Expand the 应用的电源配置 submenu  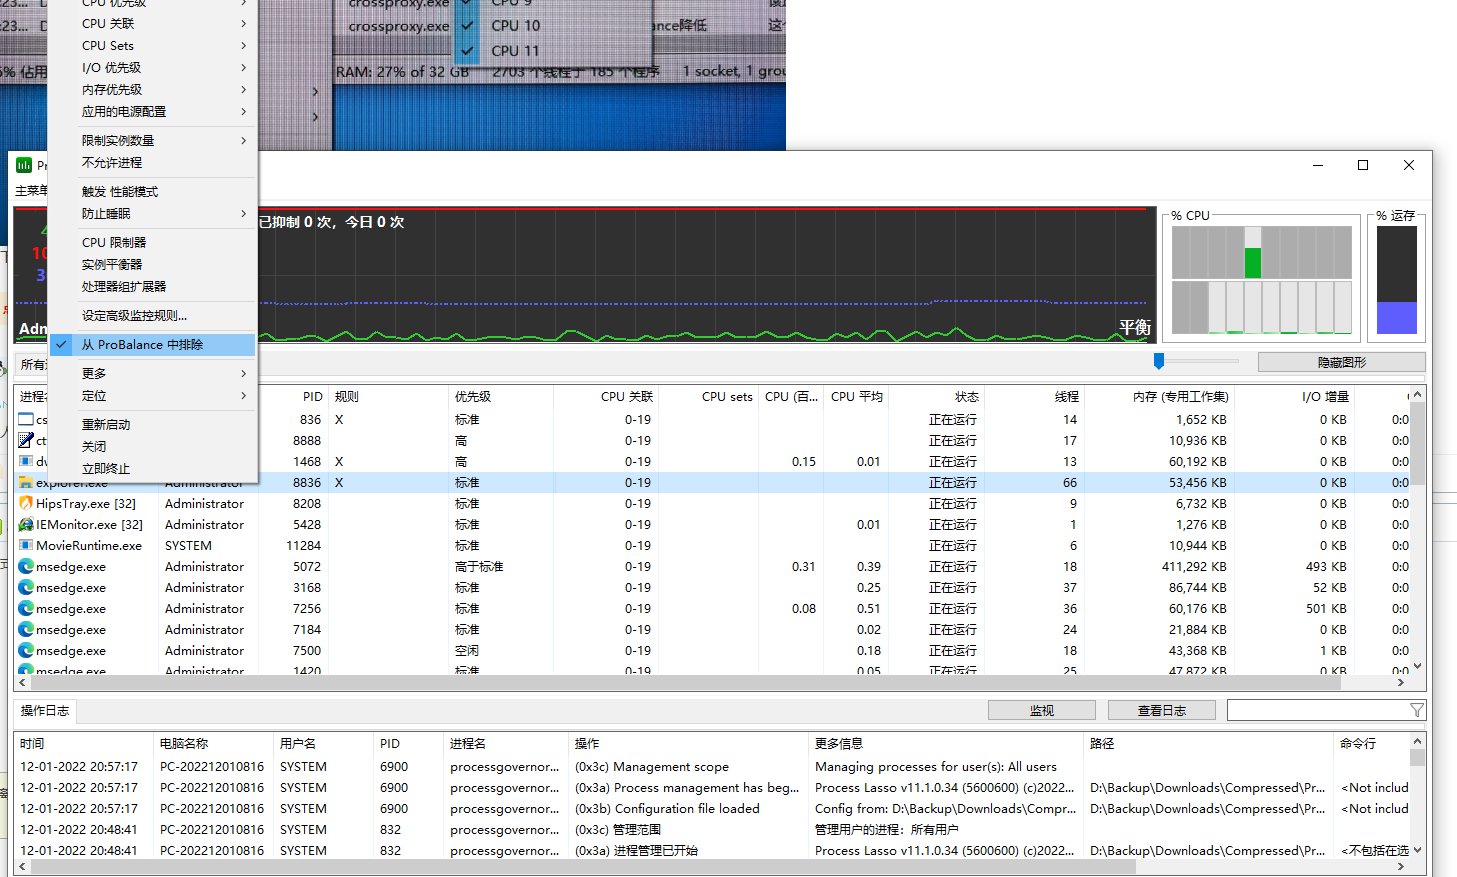(153, 111)
